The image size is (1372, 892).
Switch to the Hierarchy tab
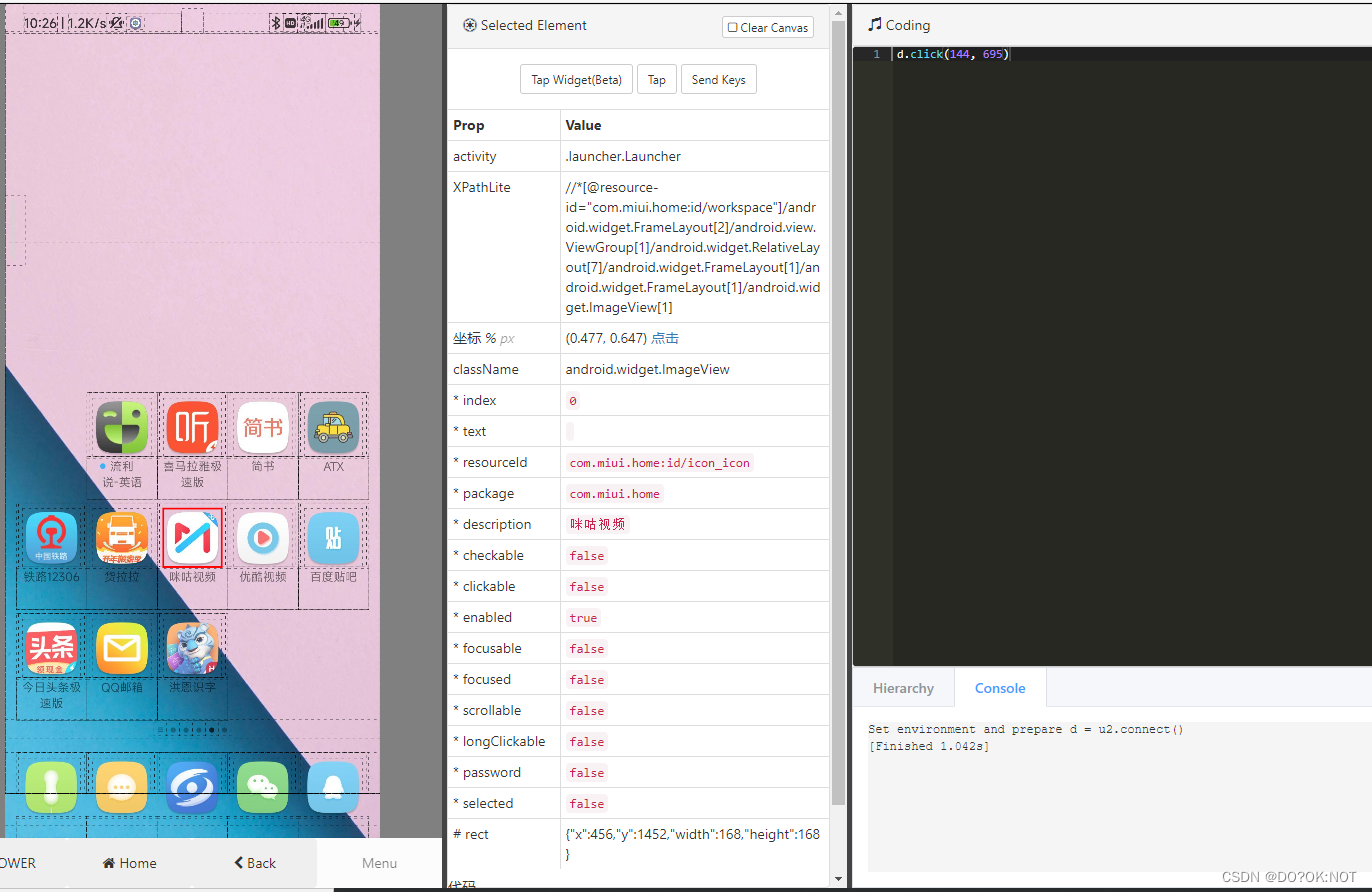coord(903,688)
